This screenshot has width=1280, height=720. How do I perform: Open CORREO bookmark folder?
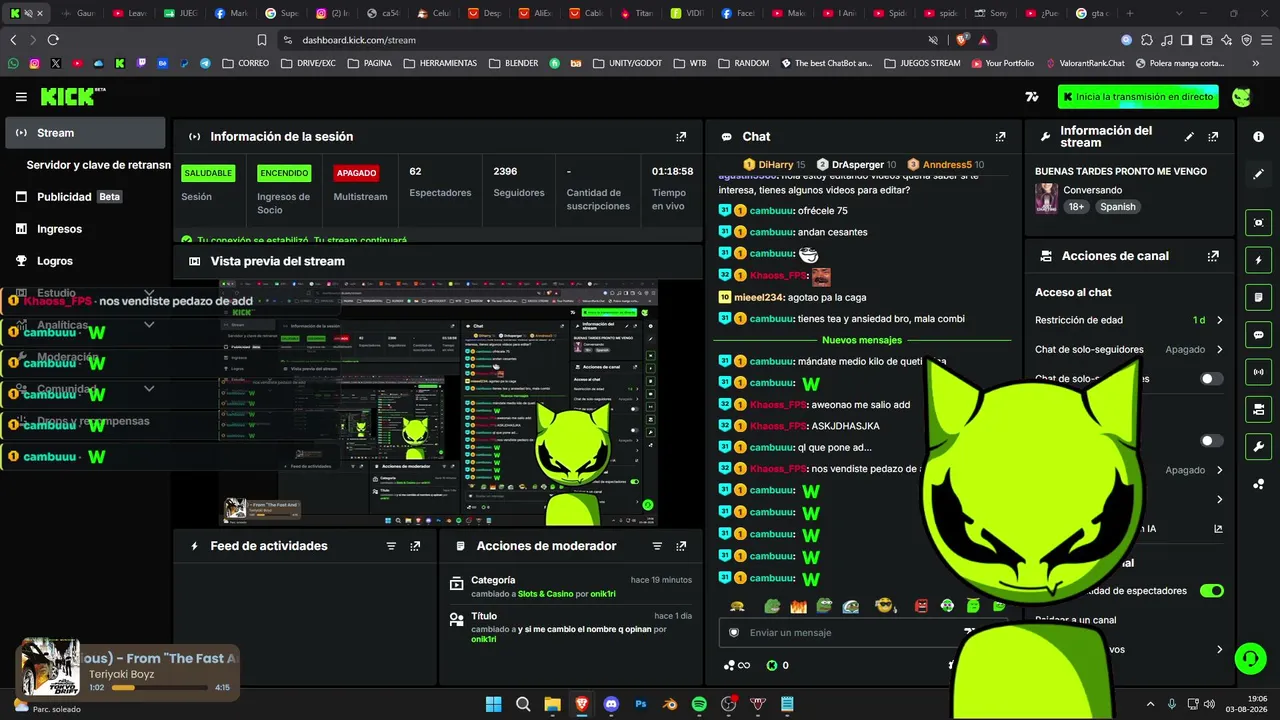point(246,63)
